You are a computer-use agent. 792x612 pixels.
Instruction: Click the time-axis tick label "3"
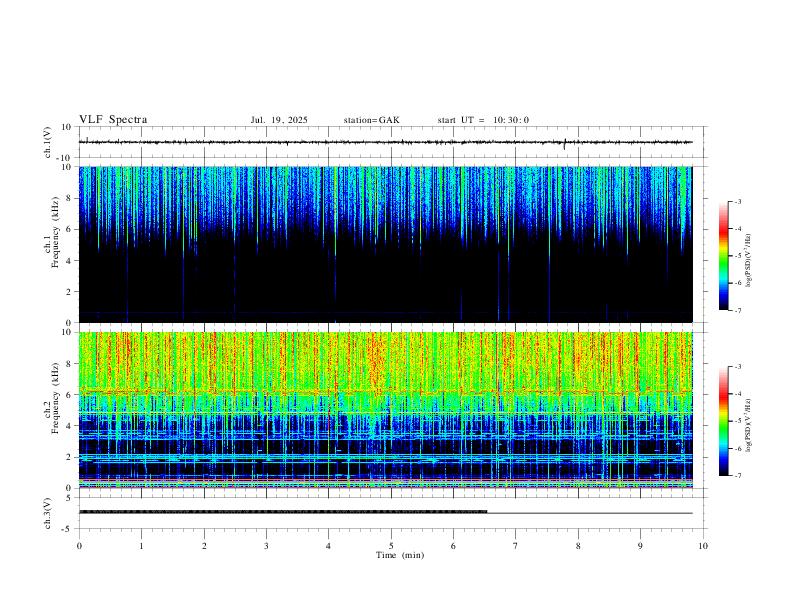point(266,546)
